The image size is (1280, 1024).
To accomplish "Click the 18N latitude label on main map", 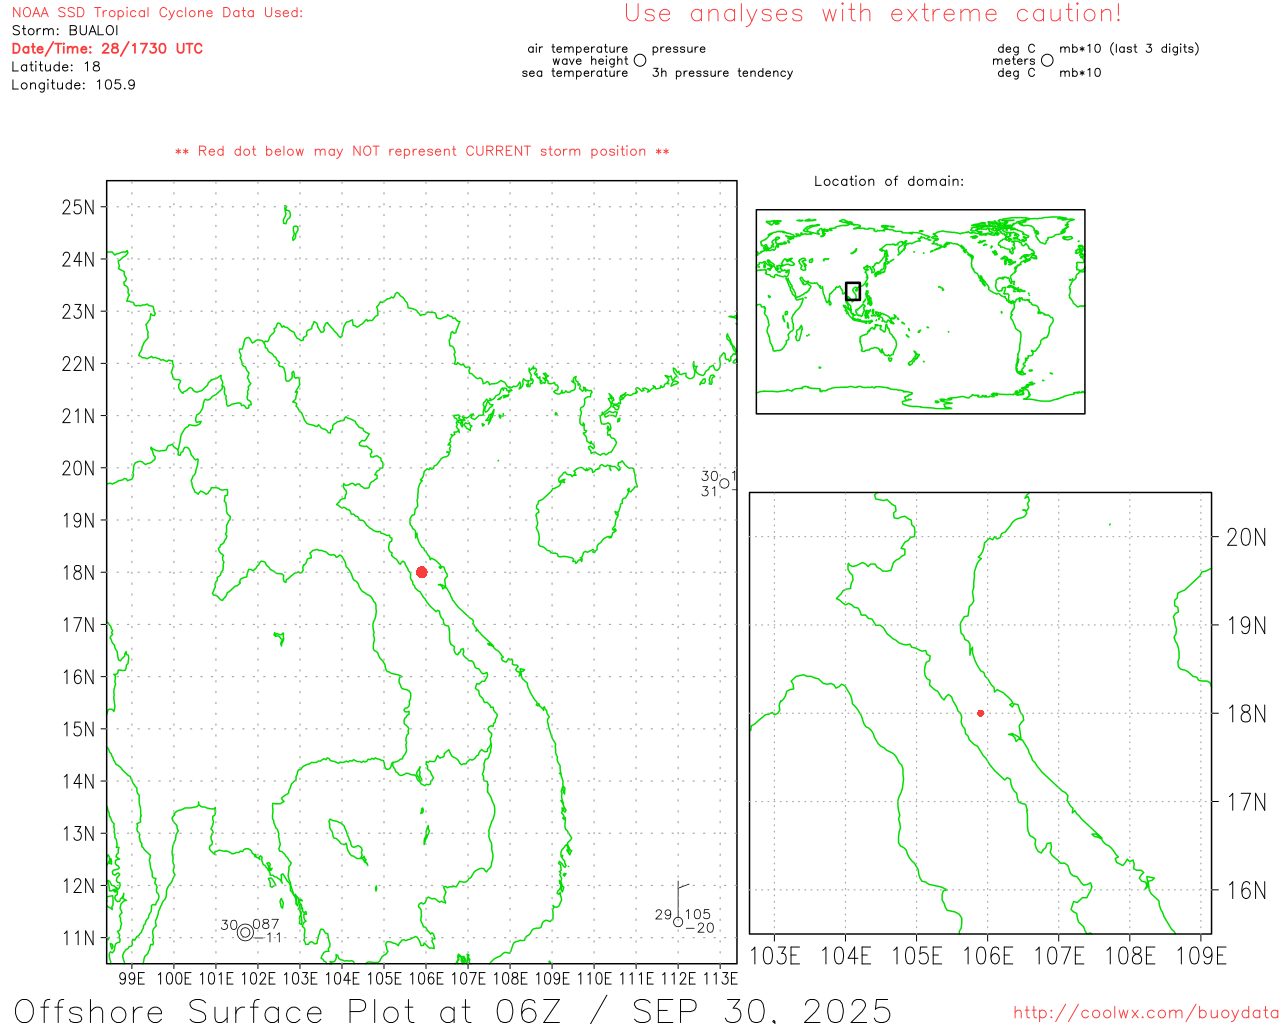I will (x=78, y=573).
